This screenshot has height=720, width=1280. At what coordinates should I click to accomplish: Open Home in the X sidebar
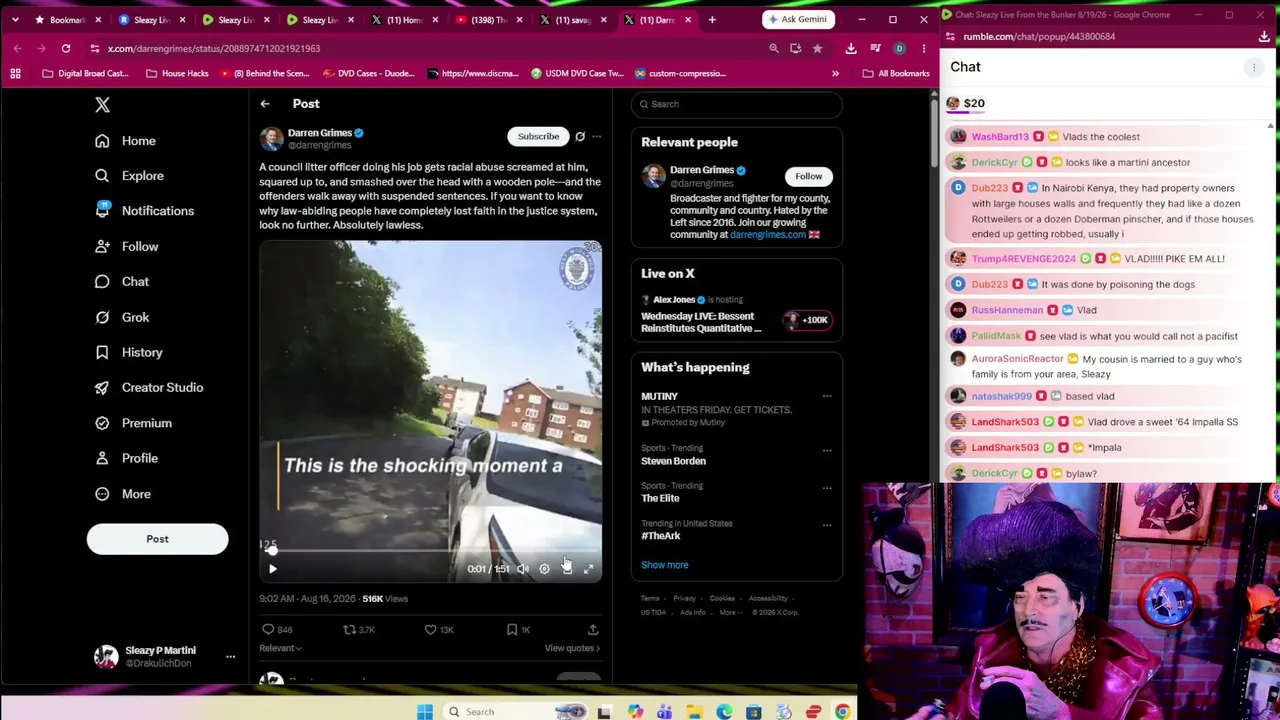coord(126,141)
